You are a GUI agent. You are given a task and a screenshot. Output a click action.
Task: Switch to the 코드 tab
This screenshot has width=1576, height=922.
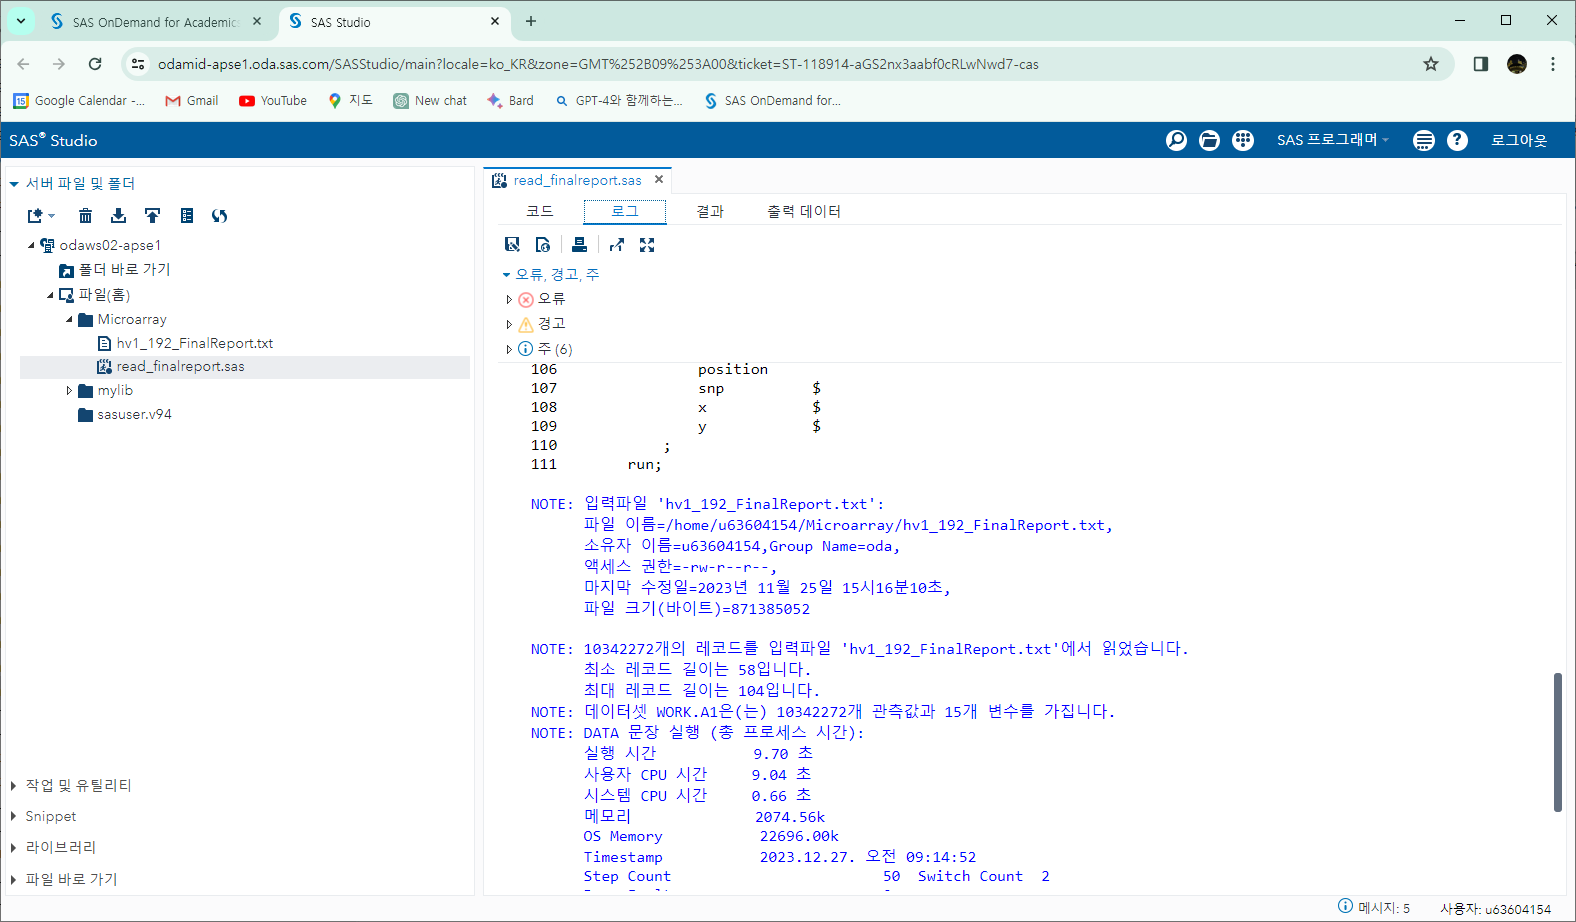click(x=540, y=211)
